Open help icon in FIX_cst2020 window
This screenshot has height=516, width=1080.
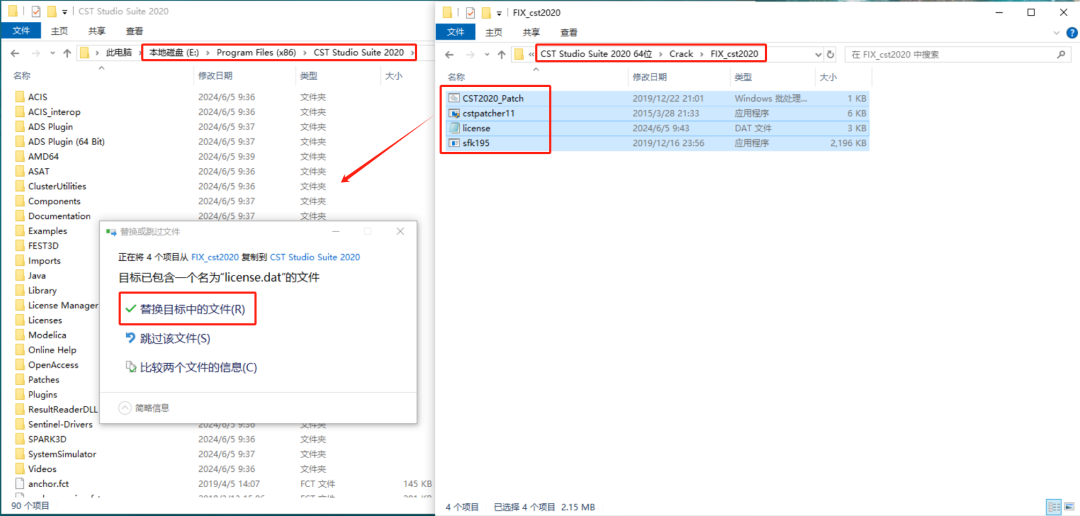1070,32
